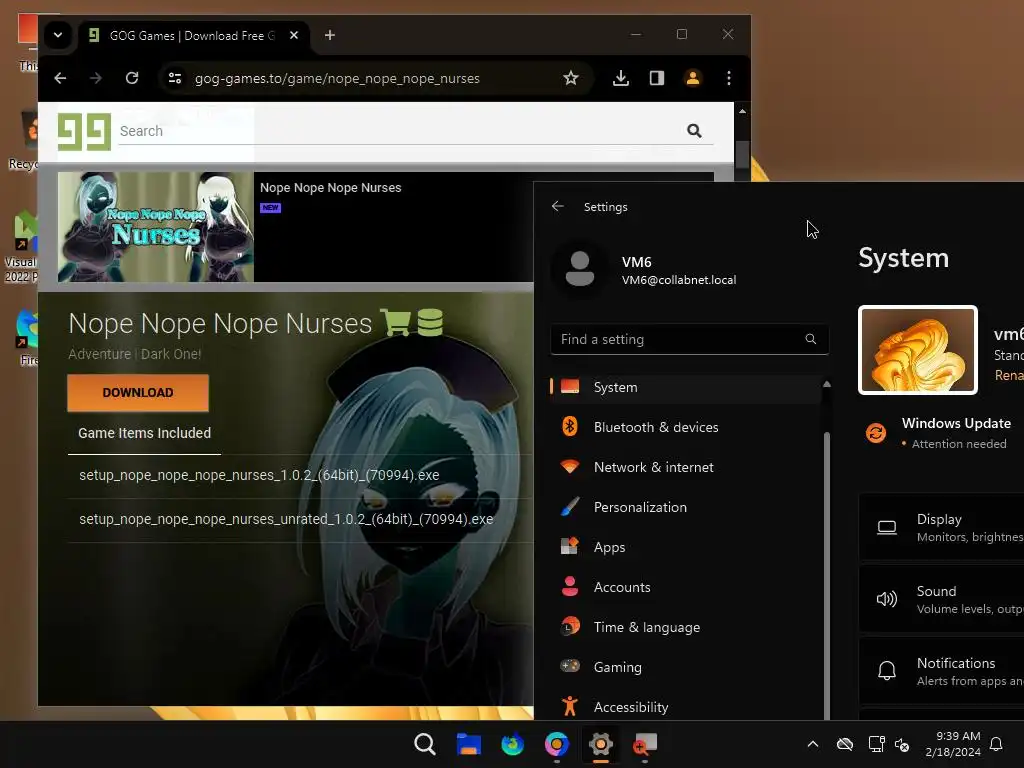Viewport: 1024px width, 768px height.
Task: Open Chrome downloads icon
Action: click(621, 78)
